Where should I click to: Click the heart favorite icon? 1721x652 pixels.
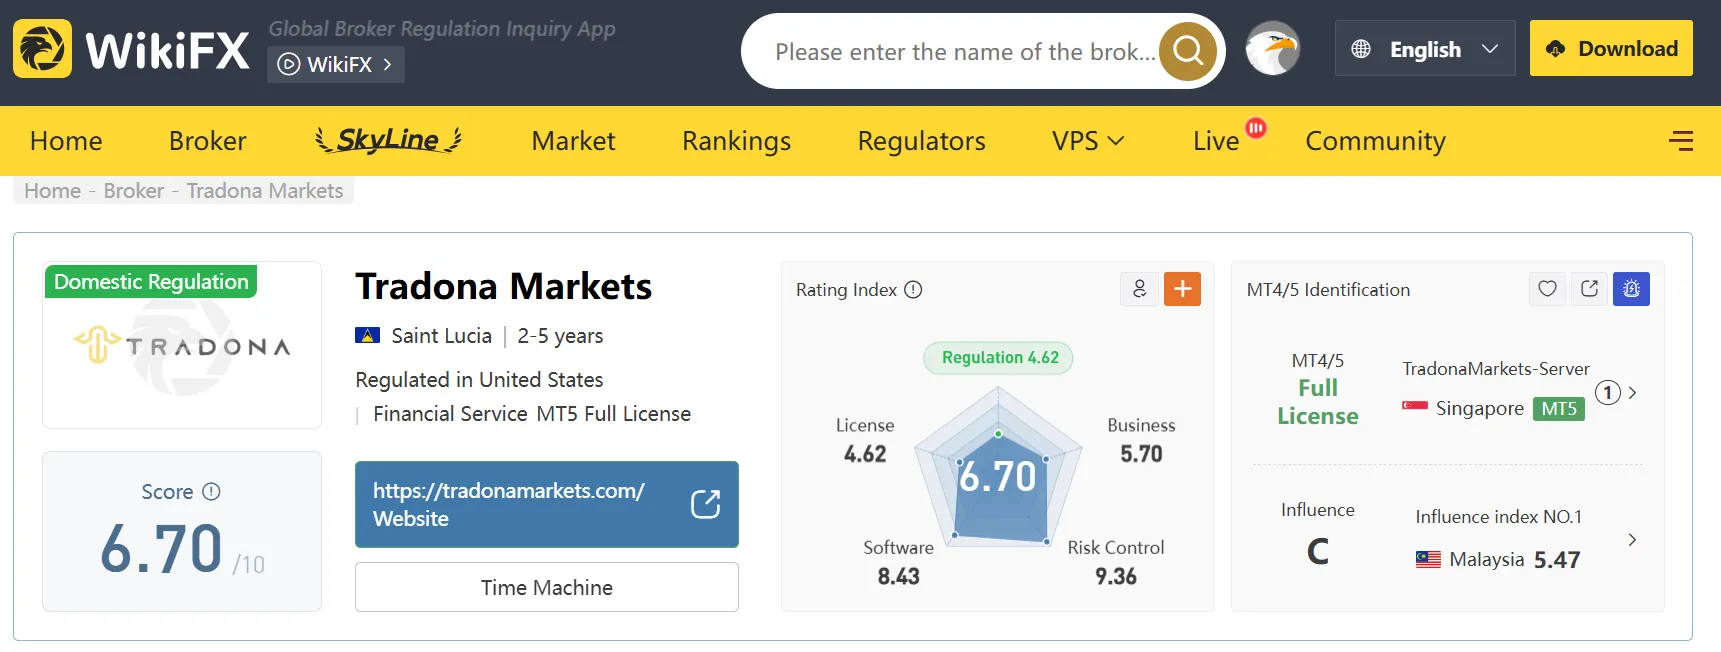point(1547,289)
